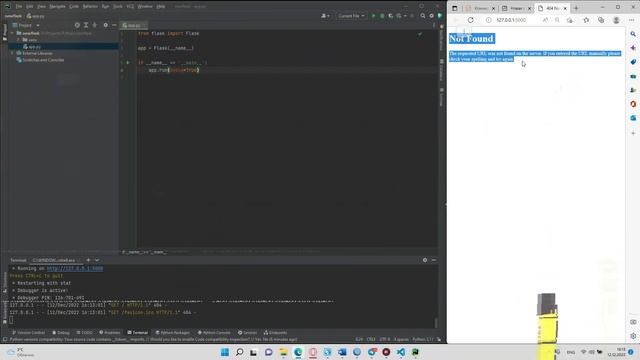Close the 404 Not Found tab in Edge
The height and width of the screenshot is (360, 640).
click(565, 8)
